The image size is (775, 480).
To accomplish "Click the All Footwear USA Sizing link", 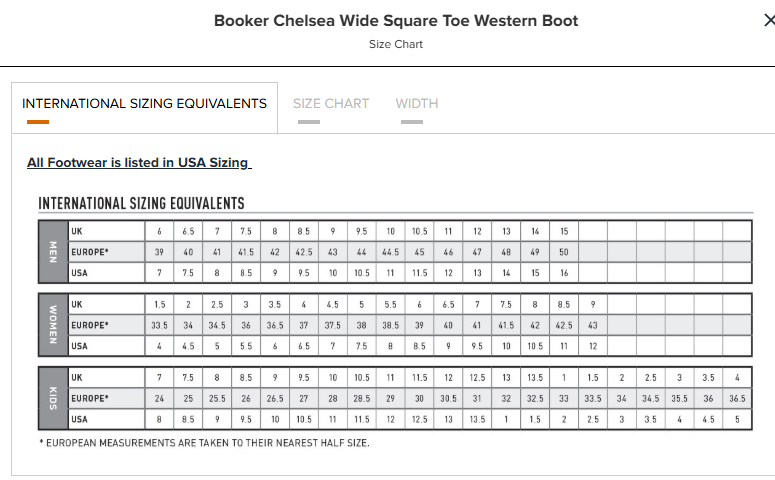I will [x=139, y=163].
